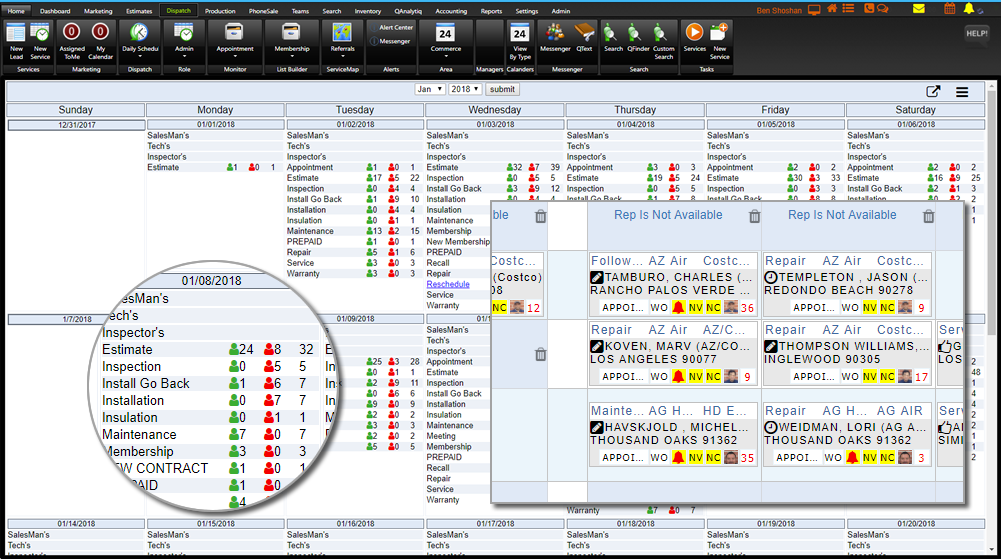Open the 2018 year dropdown
Screen dimensions: 1001x559
pyautogui.click(x=464, y=89)
